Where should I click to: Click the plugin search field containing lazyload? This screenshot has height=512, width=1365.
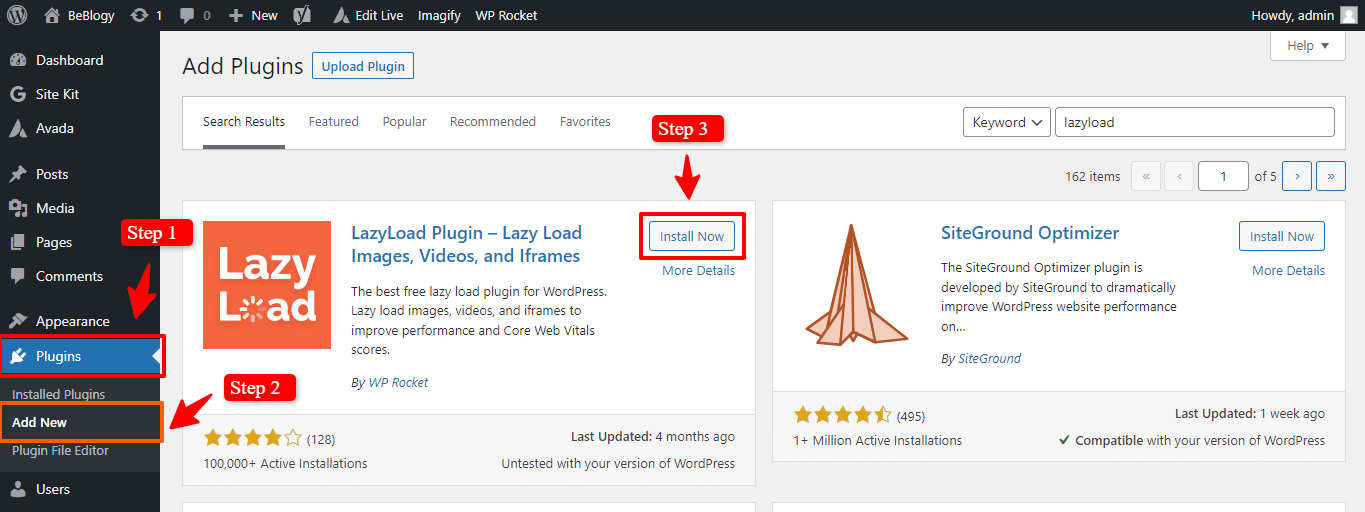pyautogui.click(x=1195, y=122)
